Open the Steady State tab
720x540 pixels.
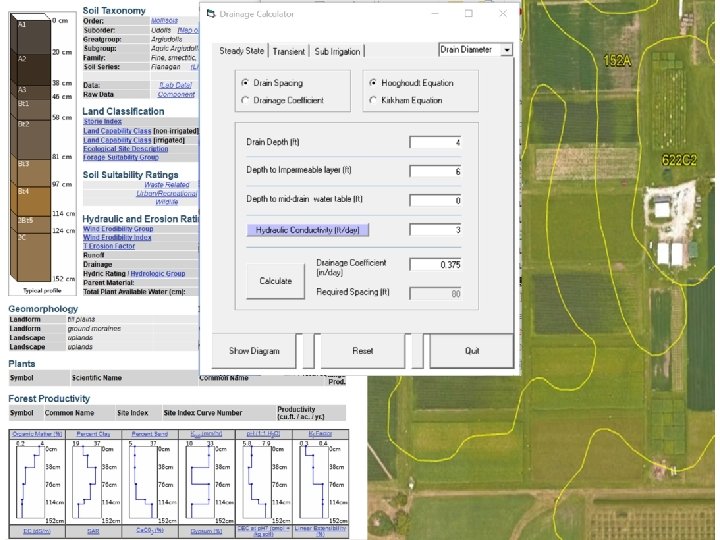pyautogui.click(x=242, y=51)
